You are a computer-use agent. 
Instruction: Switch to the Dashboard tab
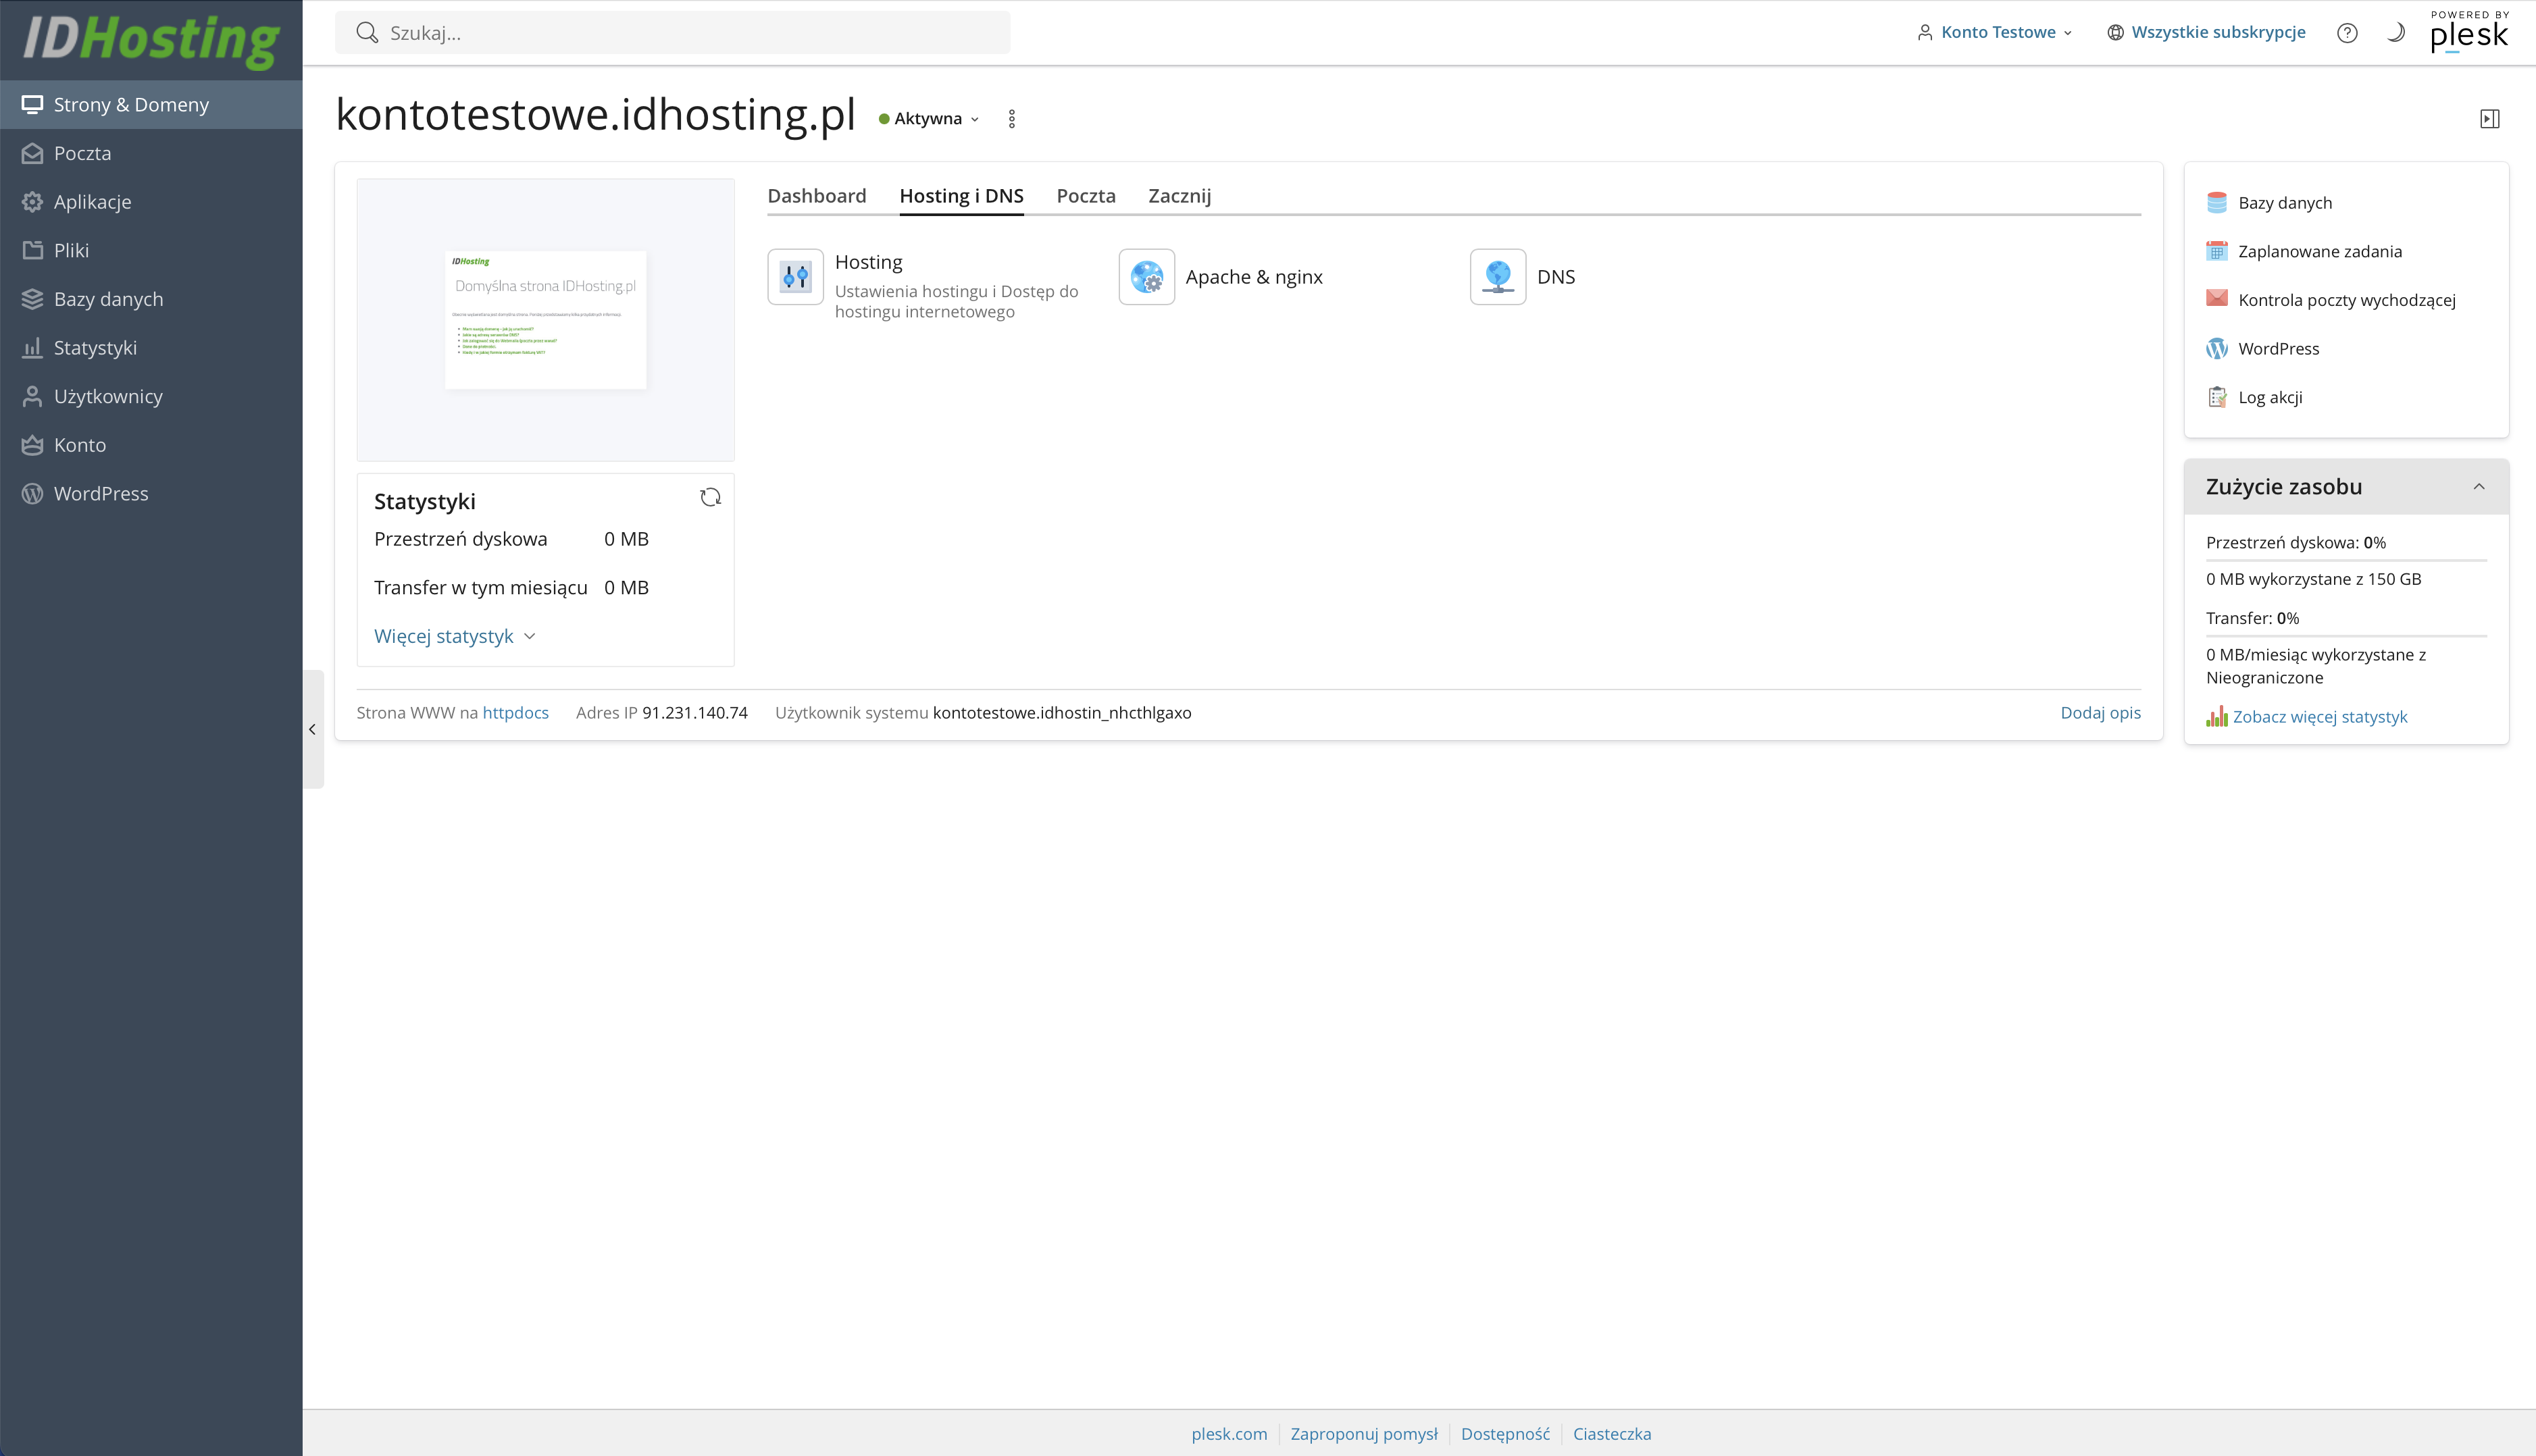pyautogui.click(x=816, y=196)
